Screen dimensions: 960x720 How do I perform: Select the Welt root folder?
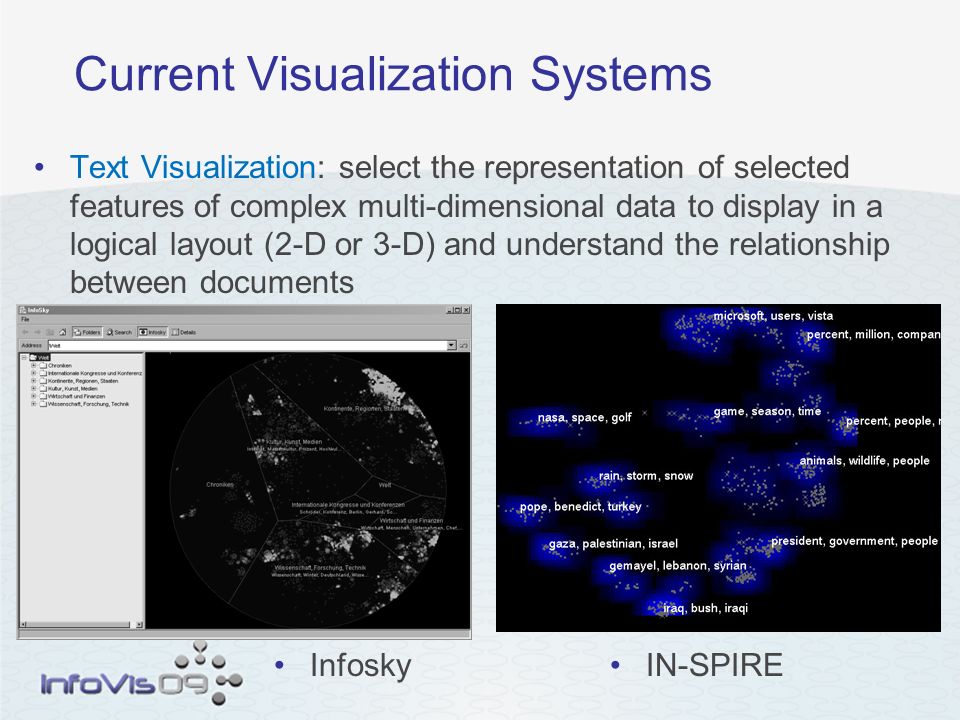click(x=40, y=358)
